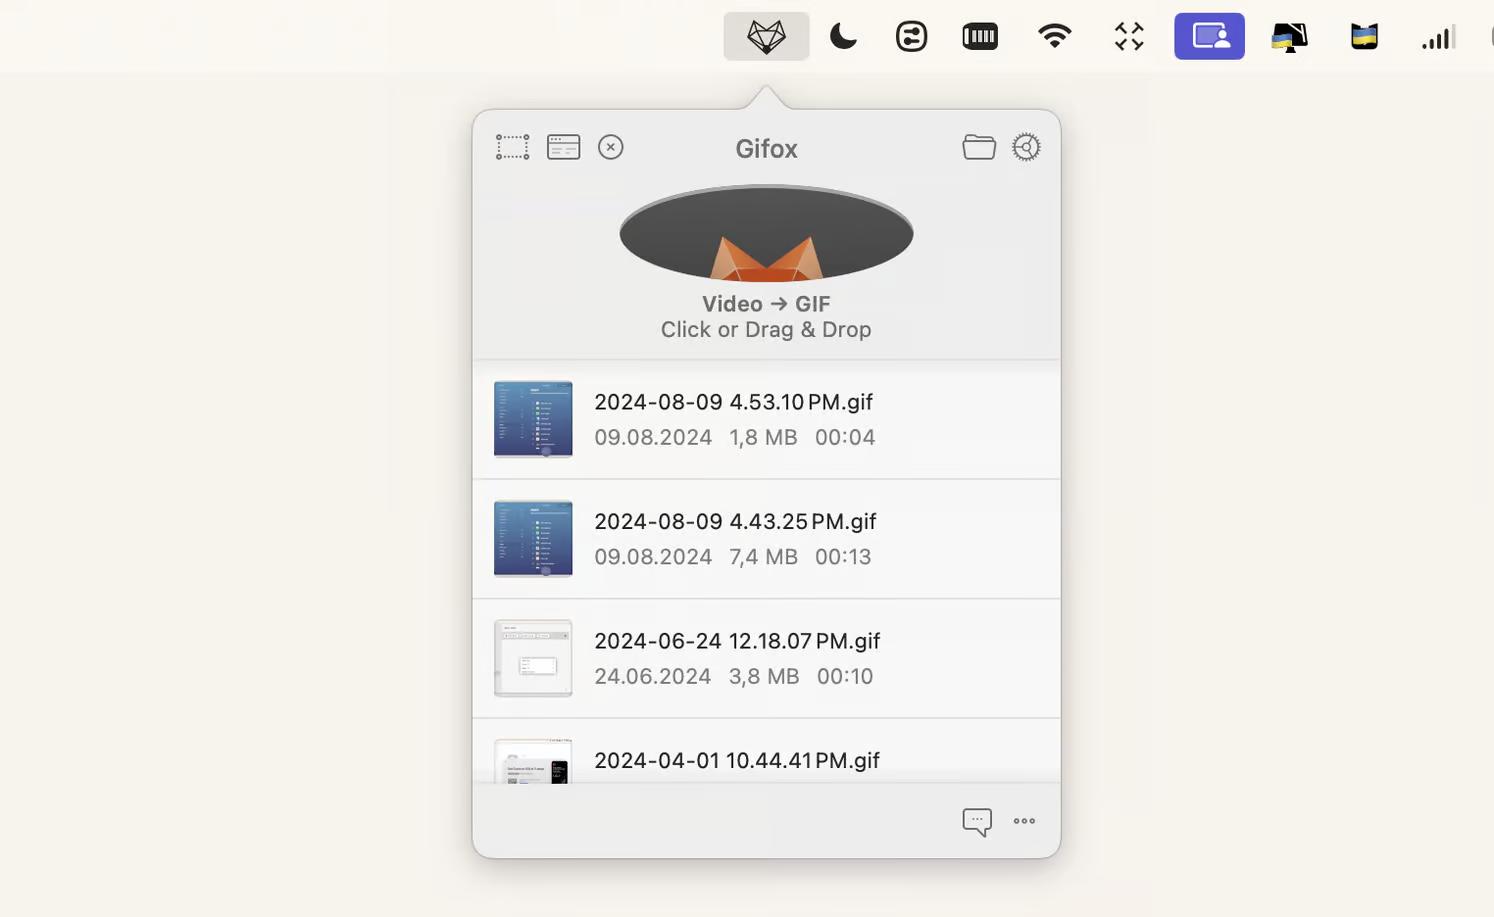This screenshot has height=917, width=1494.
Task: Choose window recording mode icon
Action: [563, 148]
